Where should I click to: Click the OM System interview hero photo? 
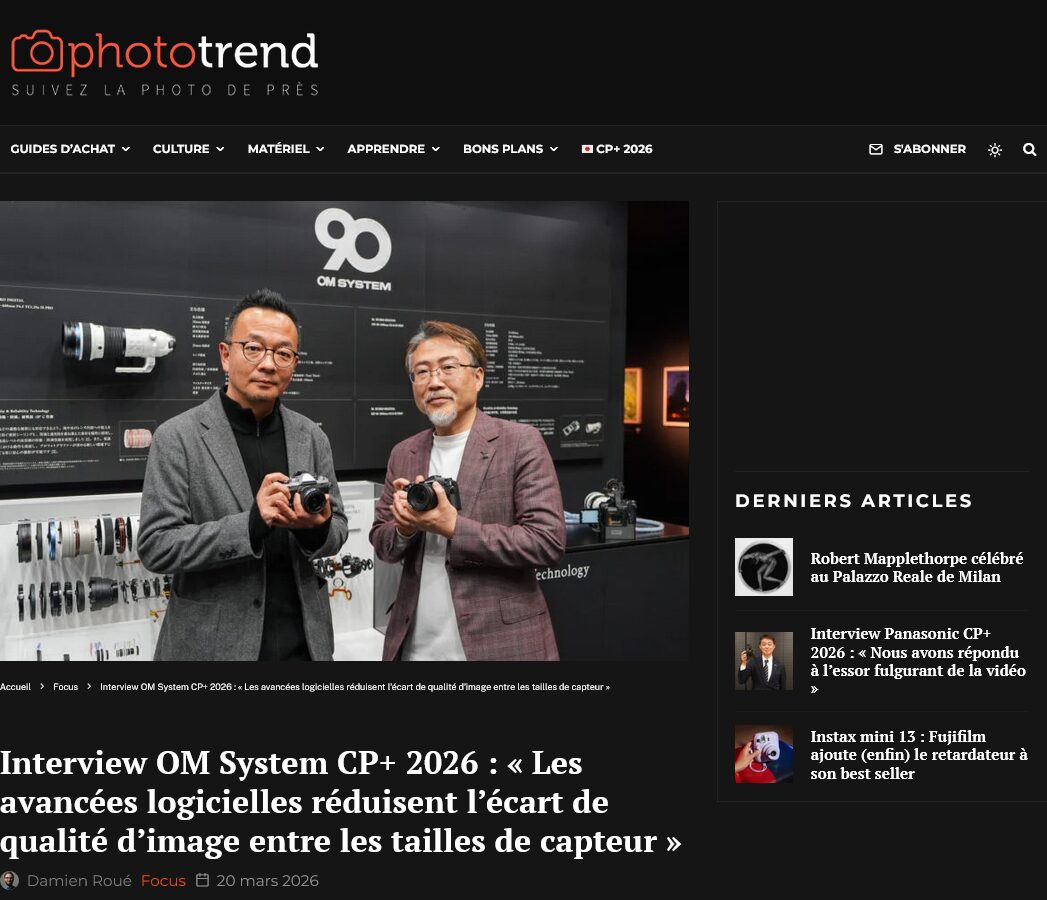point(345,431)
